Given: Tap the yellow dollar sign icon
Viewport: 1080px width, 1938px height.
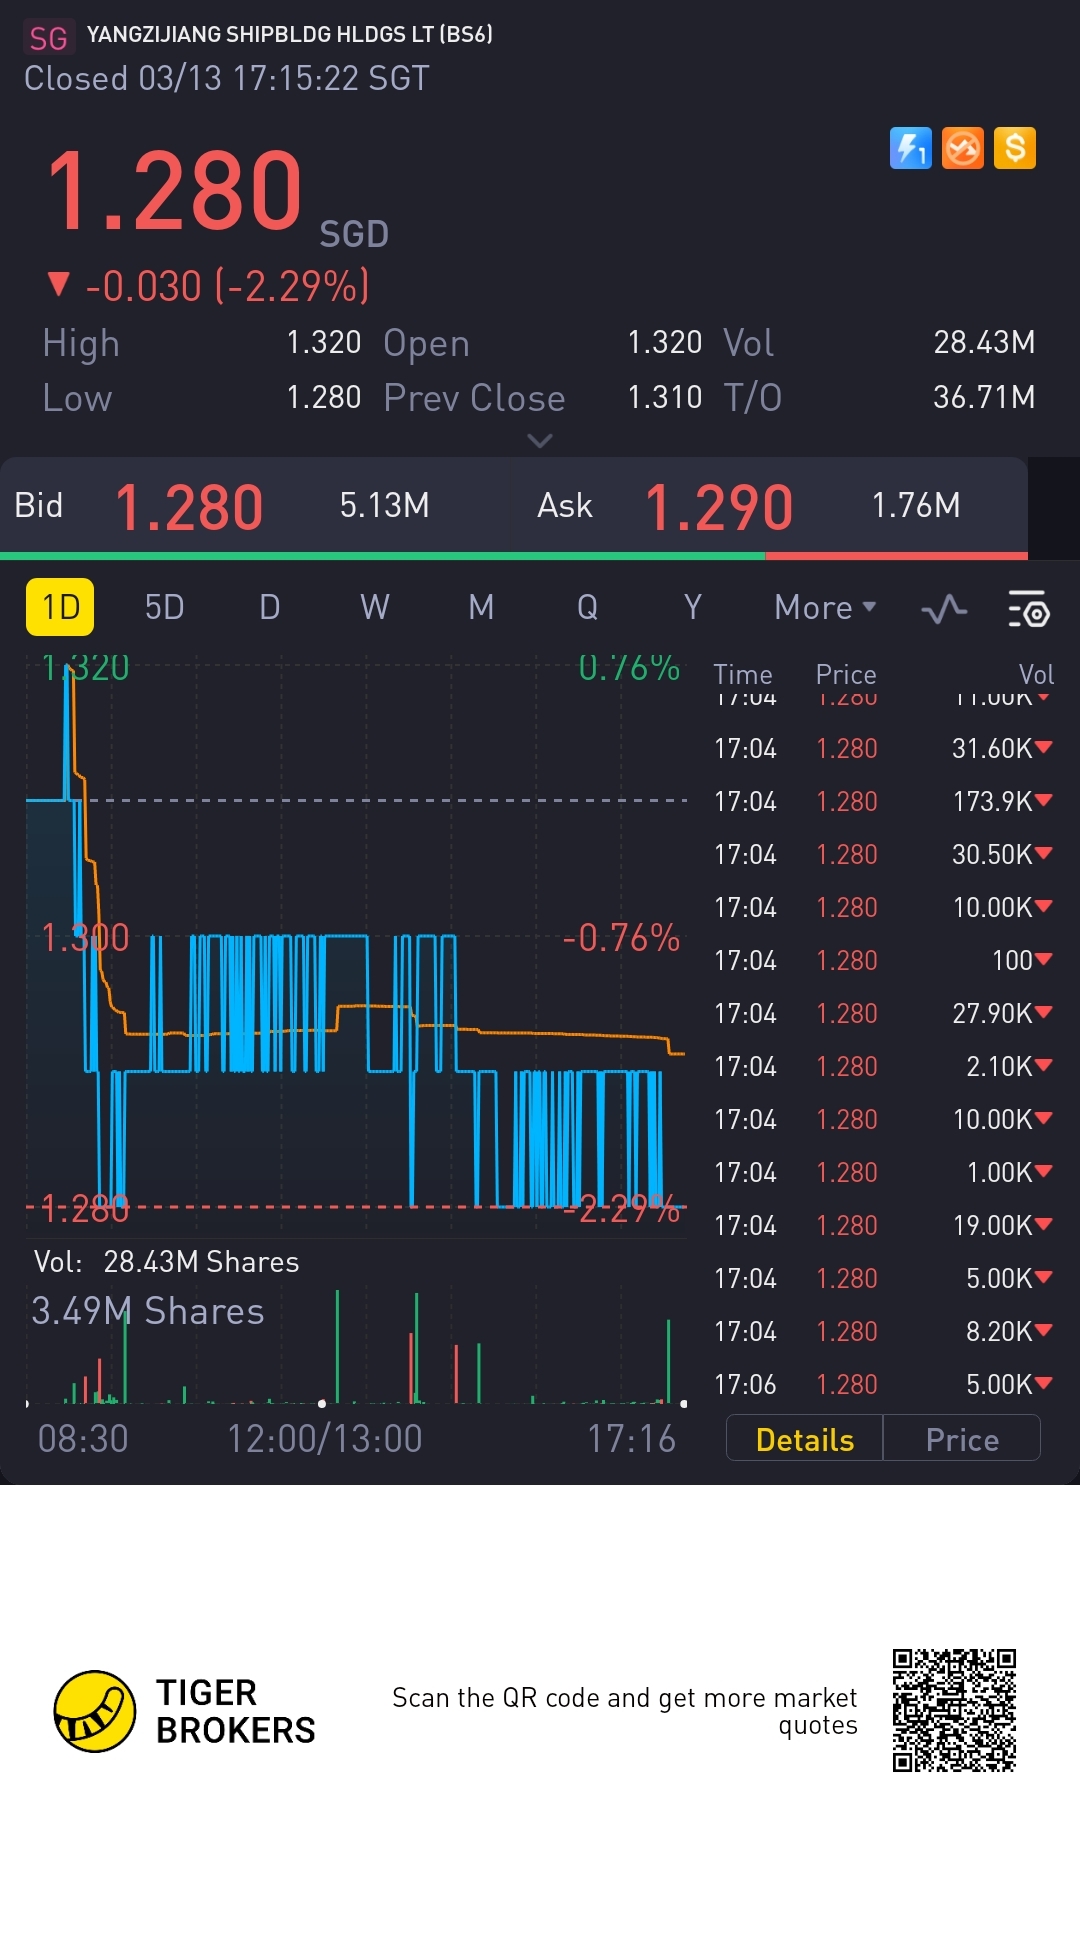Looking at the screenshot, I should coord(1015,149).
